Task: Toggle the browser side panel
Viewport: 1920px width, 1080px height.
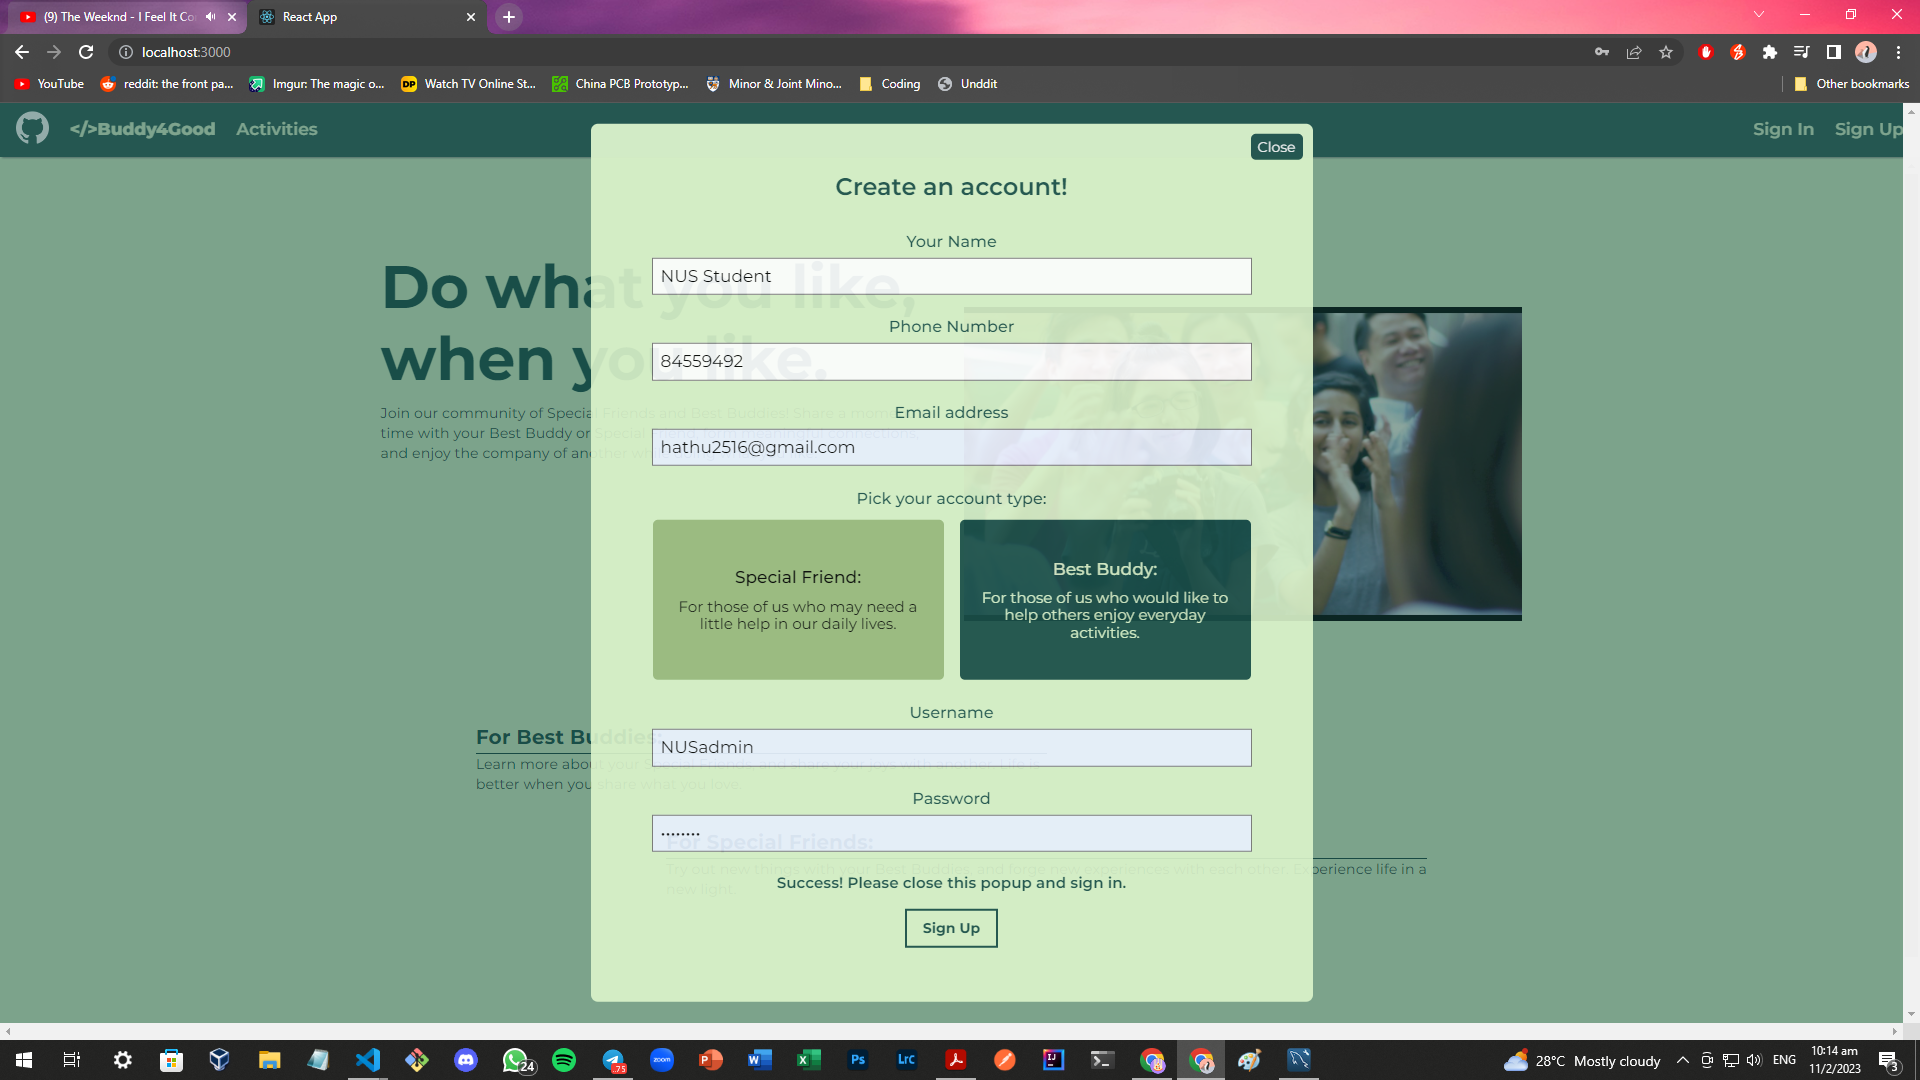Action: tap(1834, 52)
